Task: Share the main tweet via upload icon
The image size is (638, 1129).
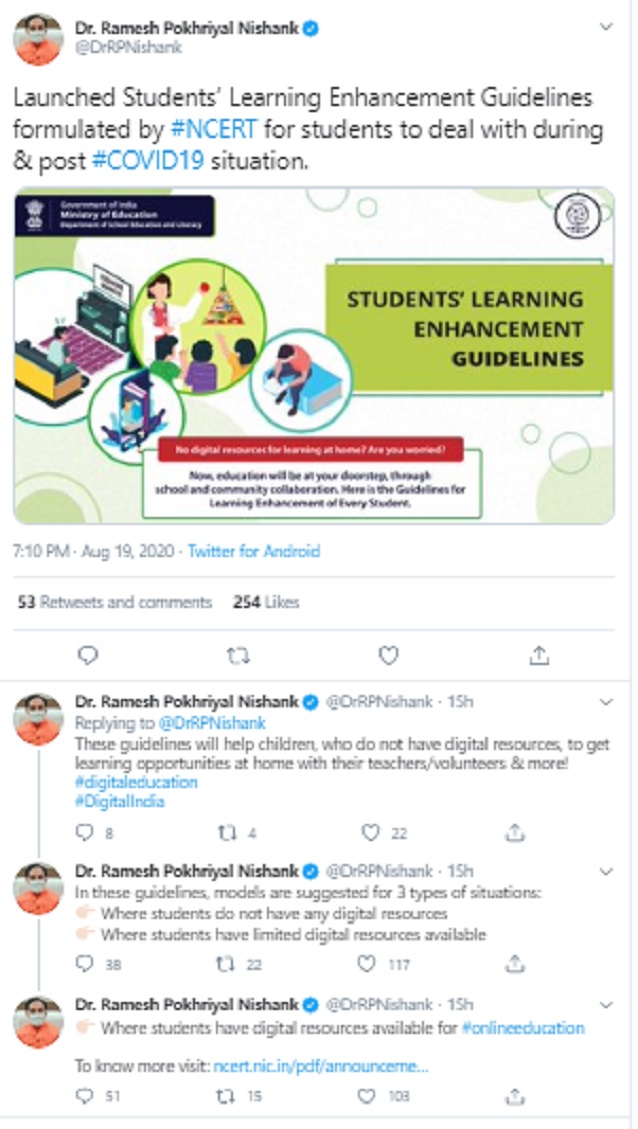Action: pos(539,655)
